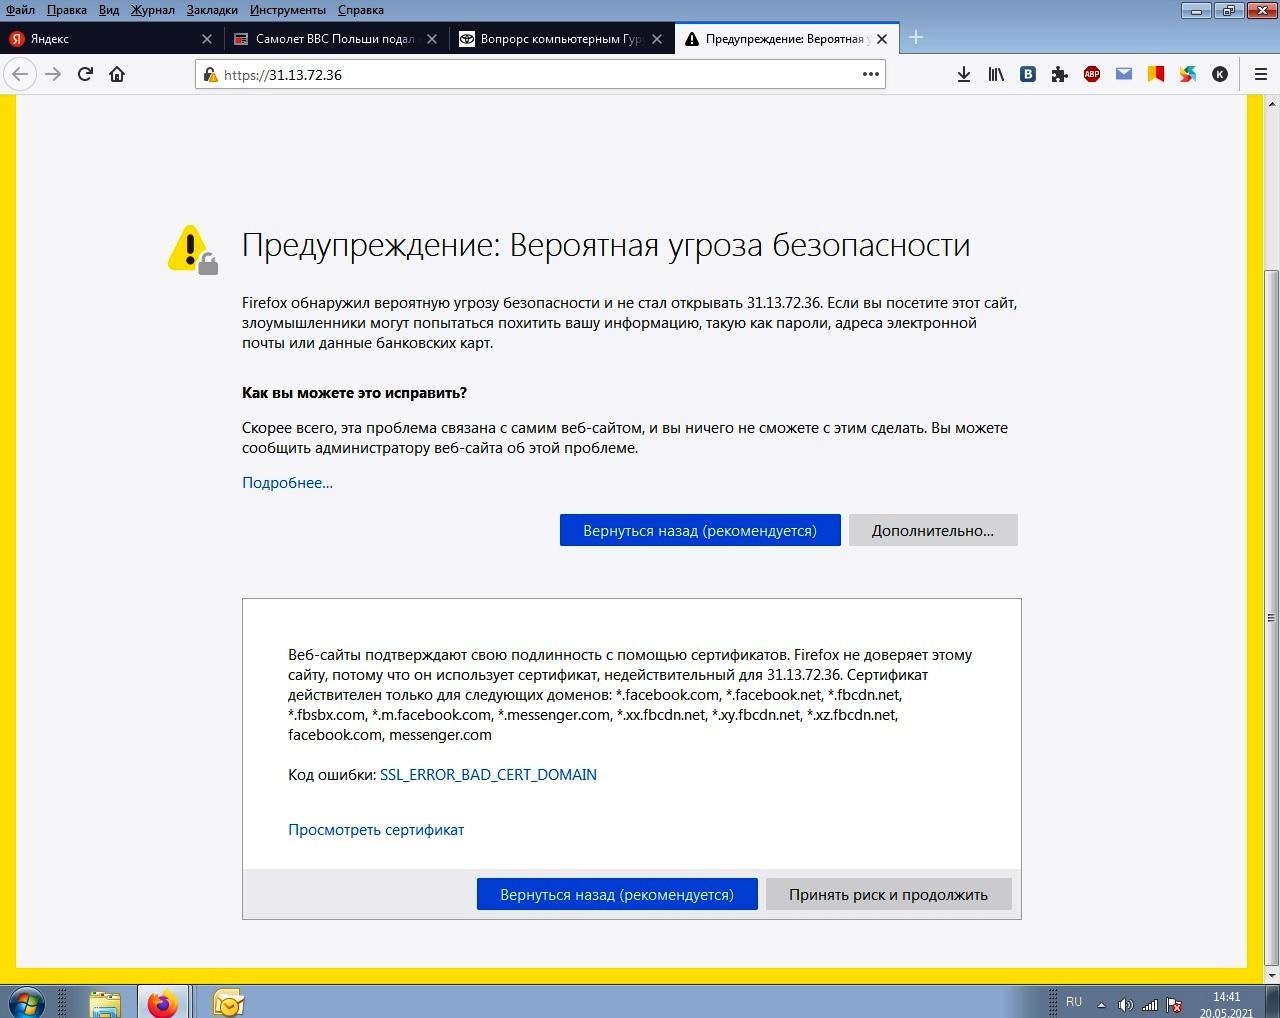Show hidden system tray icons
1280x1018 pixels.
(1101, 1004)
